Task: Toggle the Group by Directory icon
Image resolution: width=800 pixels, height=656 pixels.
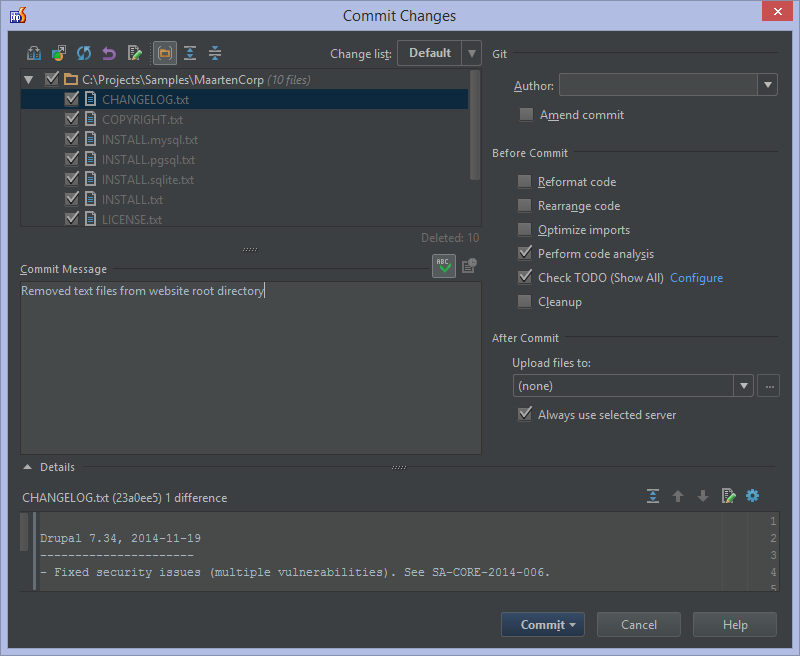Action: point(165,53)
